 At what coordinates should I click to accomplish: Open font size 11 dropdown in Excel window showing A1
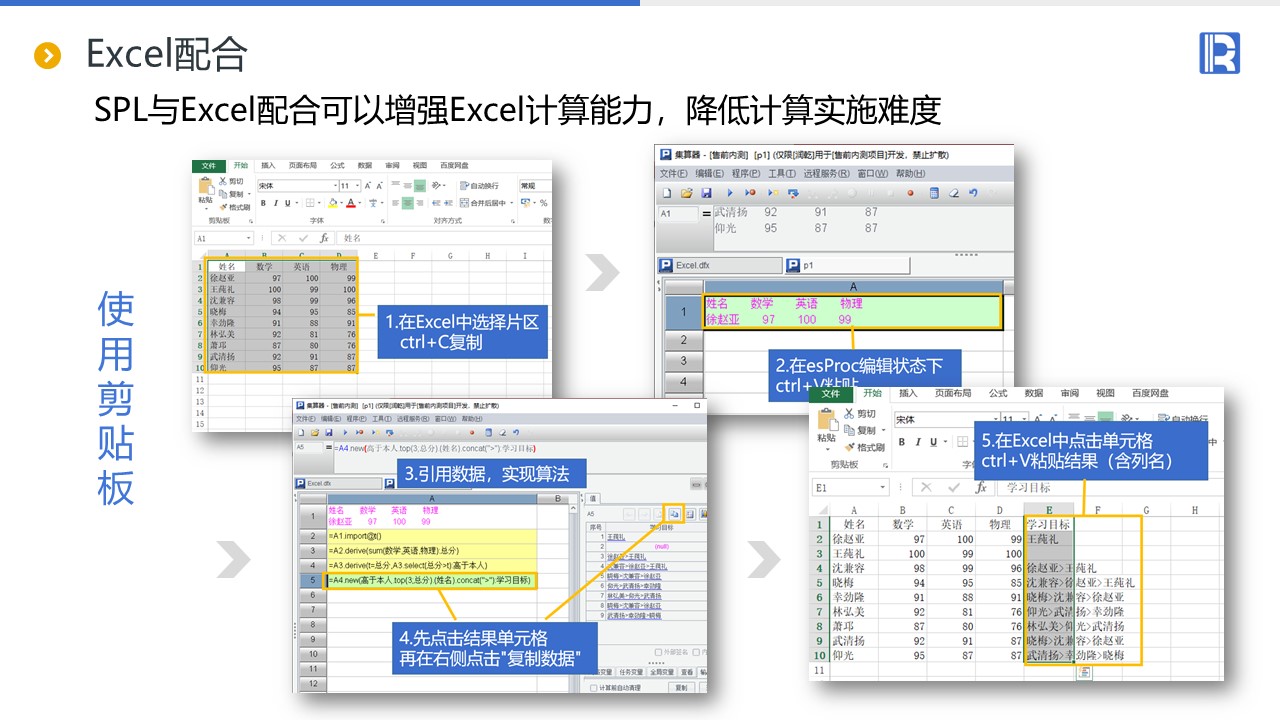pyautogui.click(x=357, y=185)
